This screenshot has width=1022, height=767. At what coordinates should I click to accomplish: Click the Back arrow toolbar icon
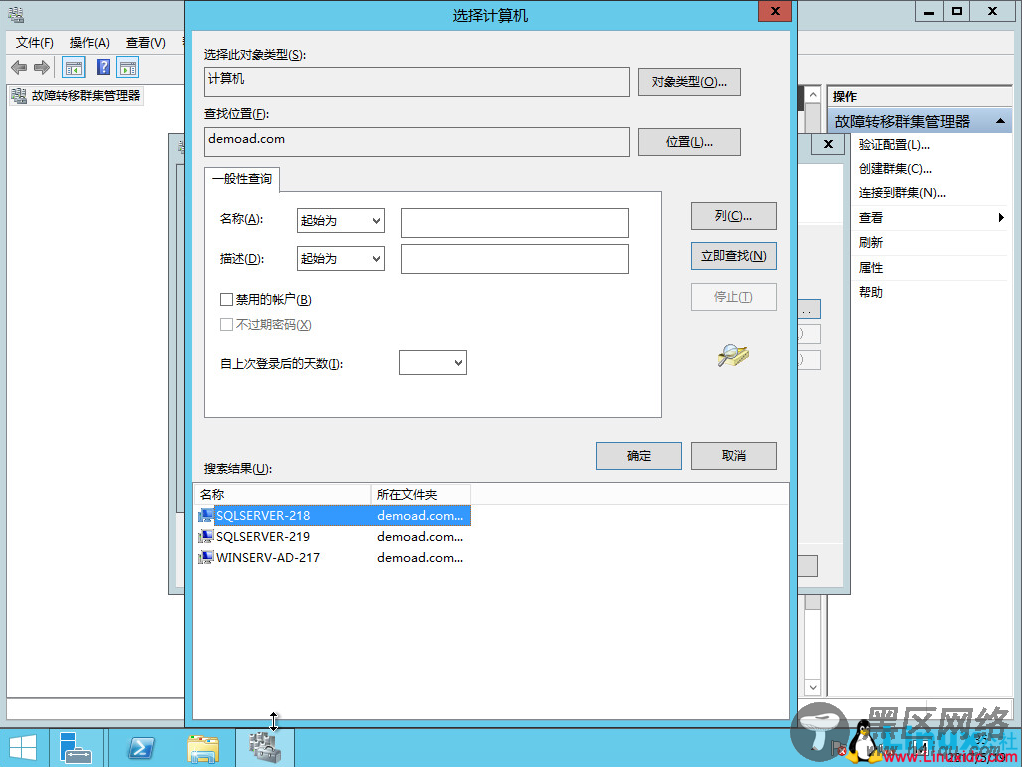(x=19, y=67)
